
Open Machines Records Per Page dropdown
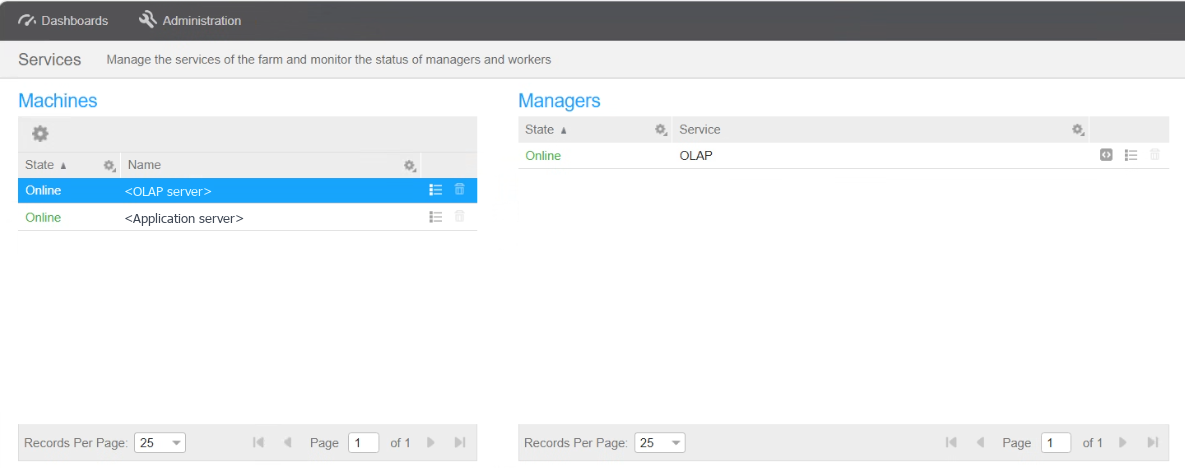pyautogui.click(x=160, y=443)
